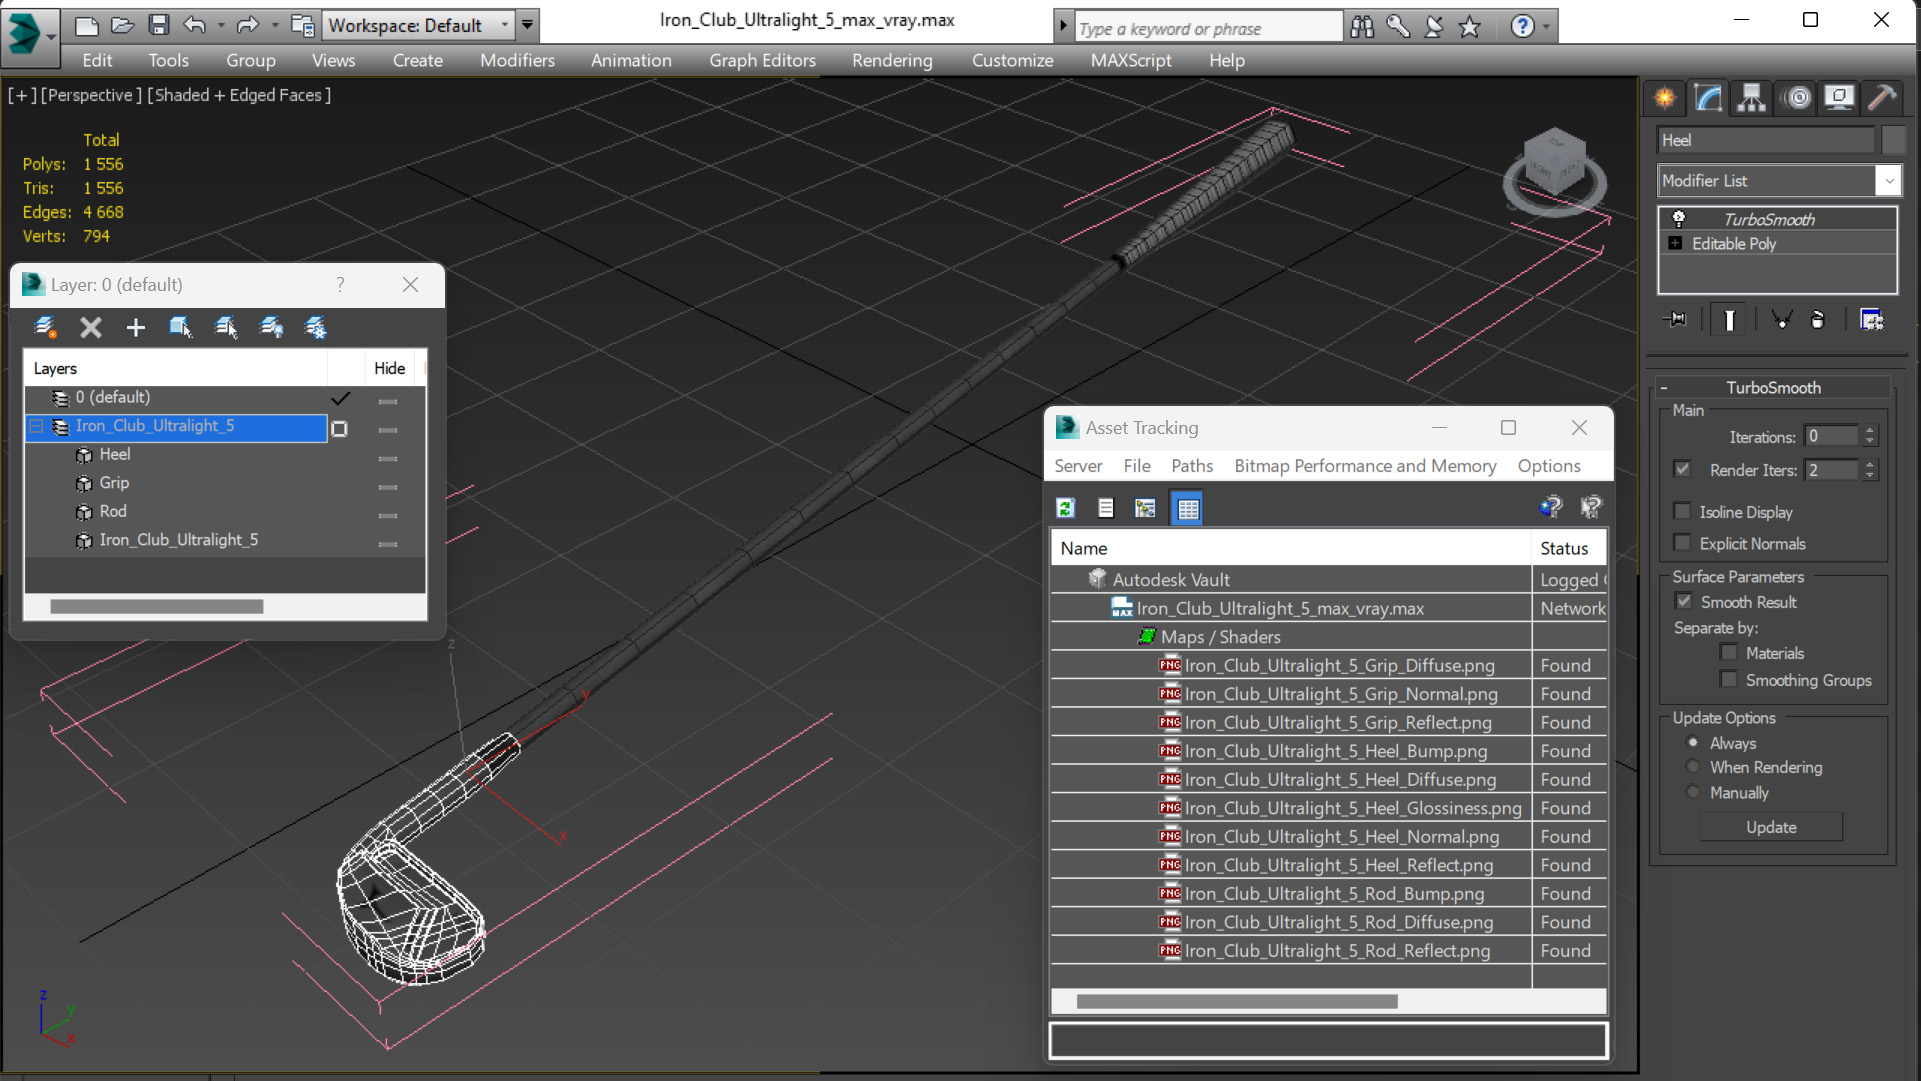Open Configure Modifier Sets icon

1871,320
